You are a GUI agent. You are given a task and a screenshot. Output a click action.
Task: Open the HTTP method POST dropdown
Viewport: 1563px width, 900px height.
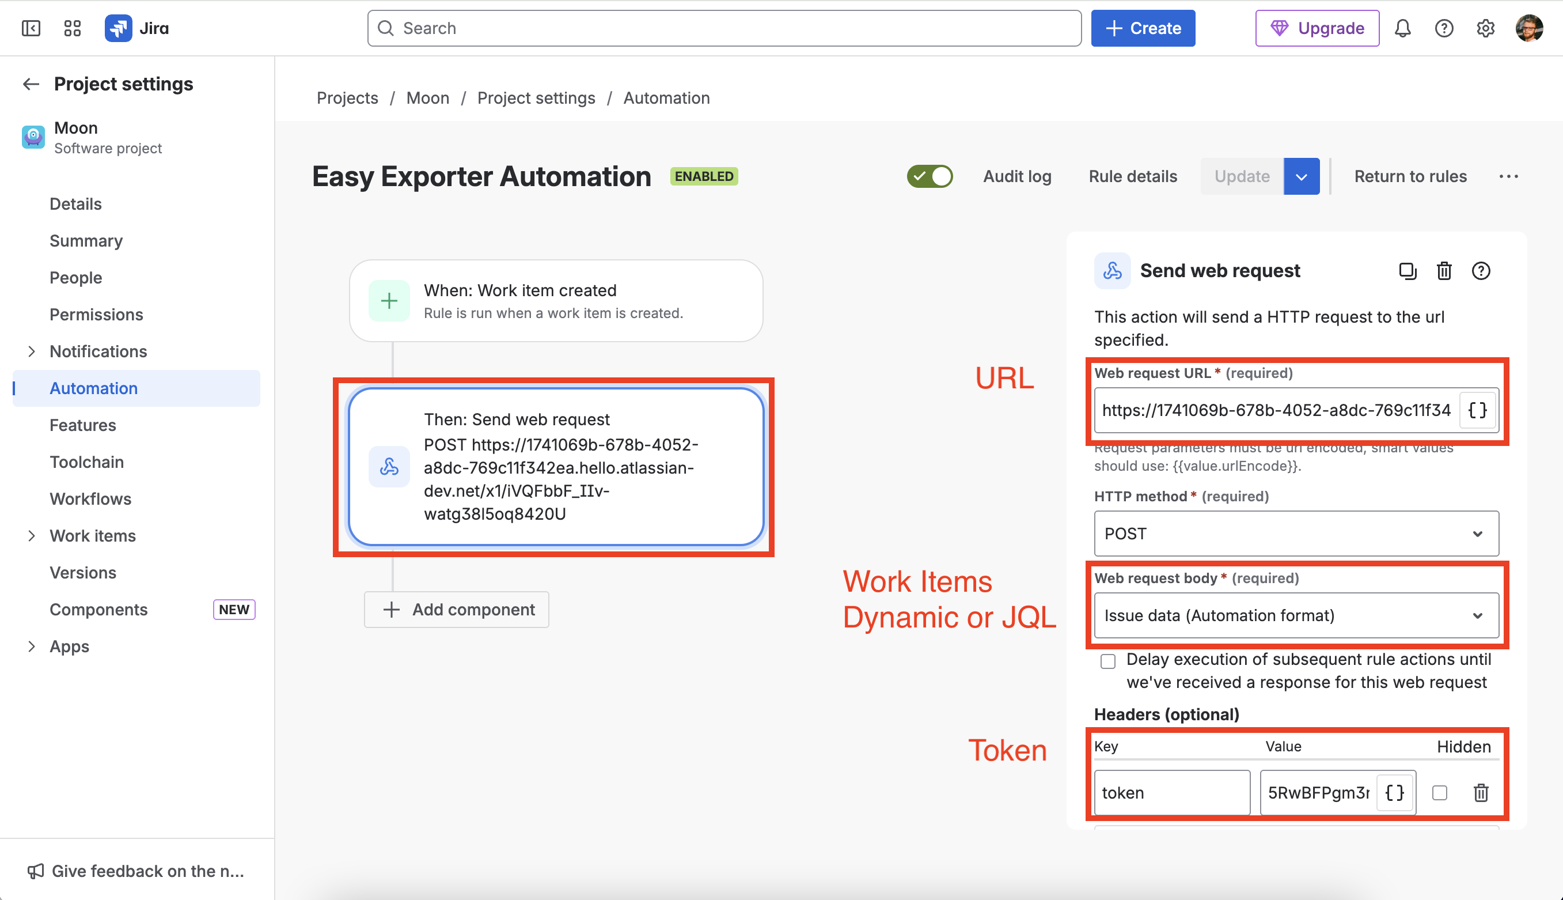[x=1296, y=534]
